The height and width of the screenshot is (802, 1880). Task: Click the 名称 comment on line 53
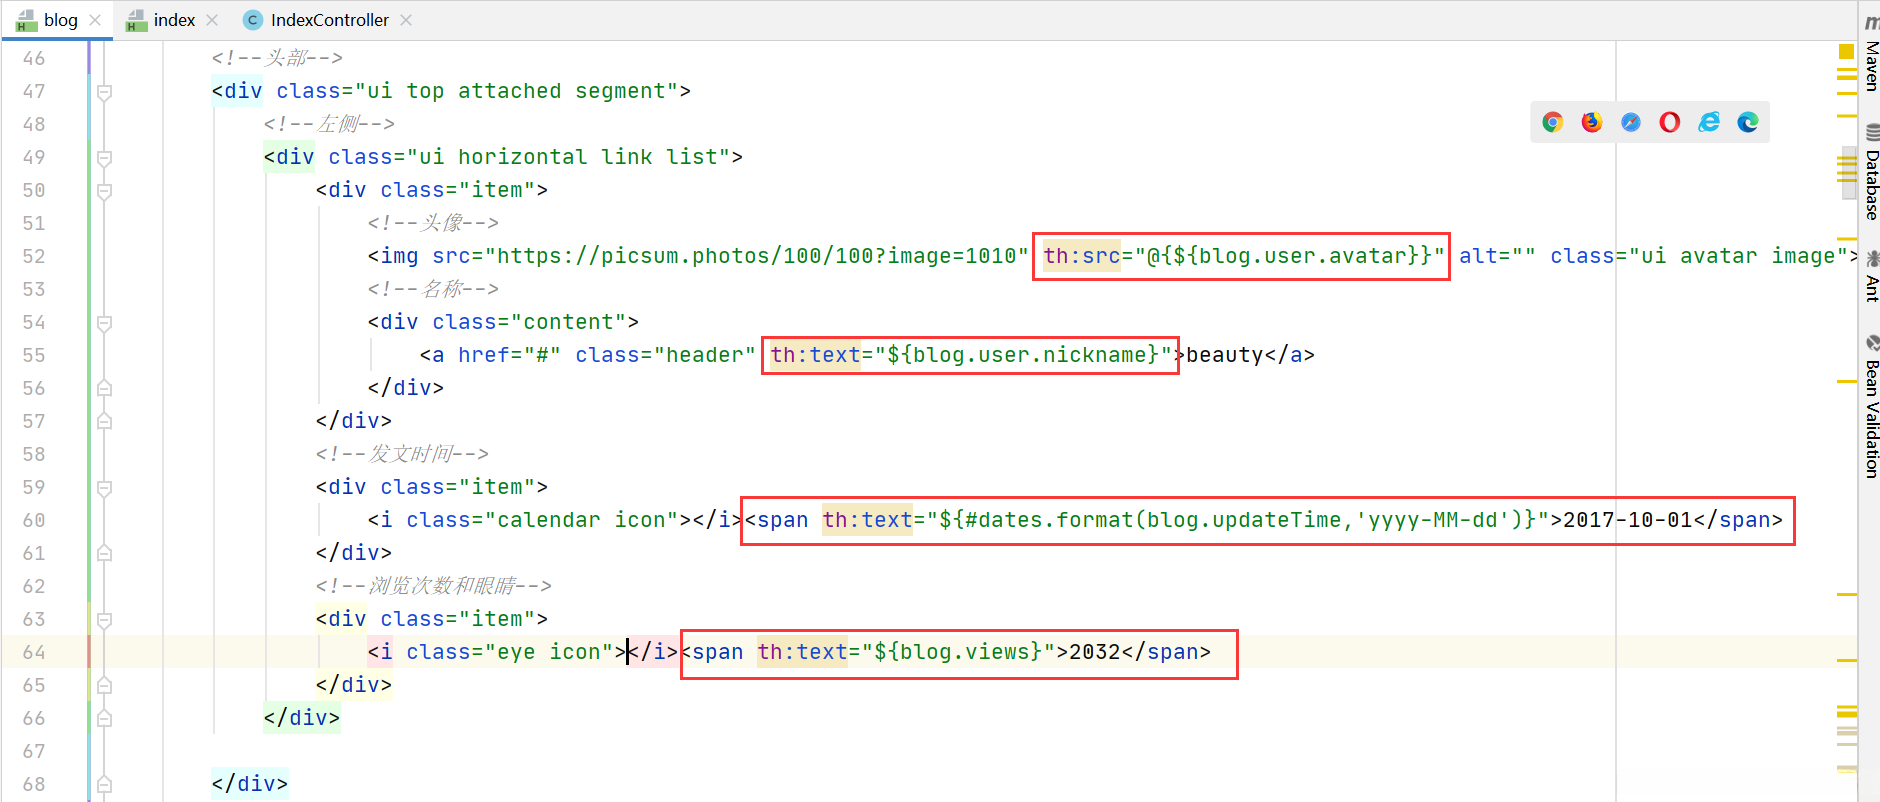433,289
